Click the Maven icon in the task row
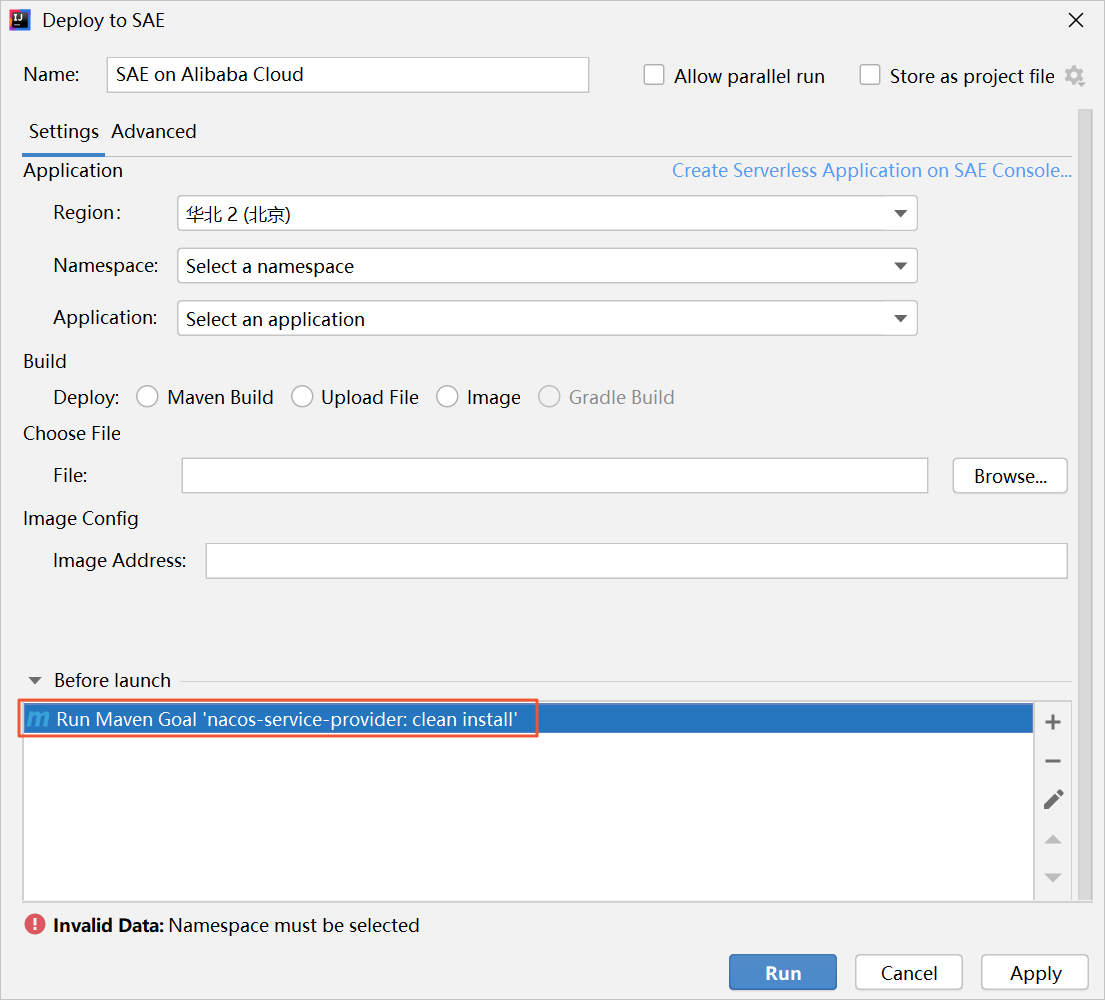 pos(37,719)
